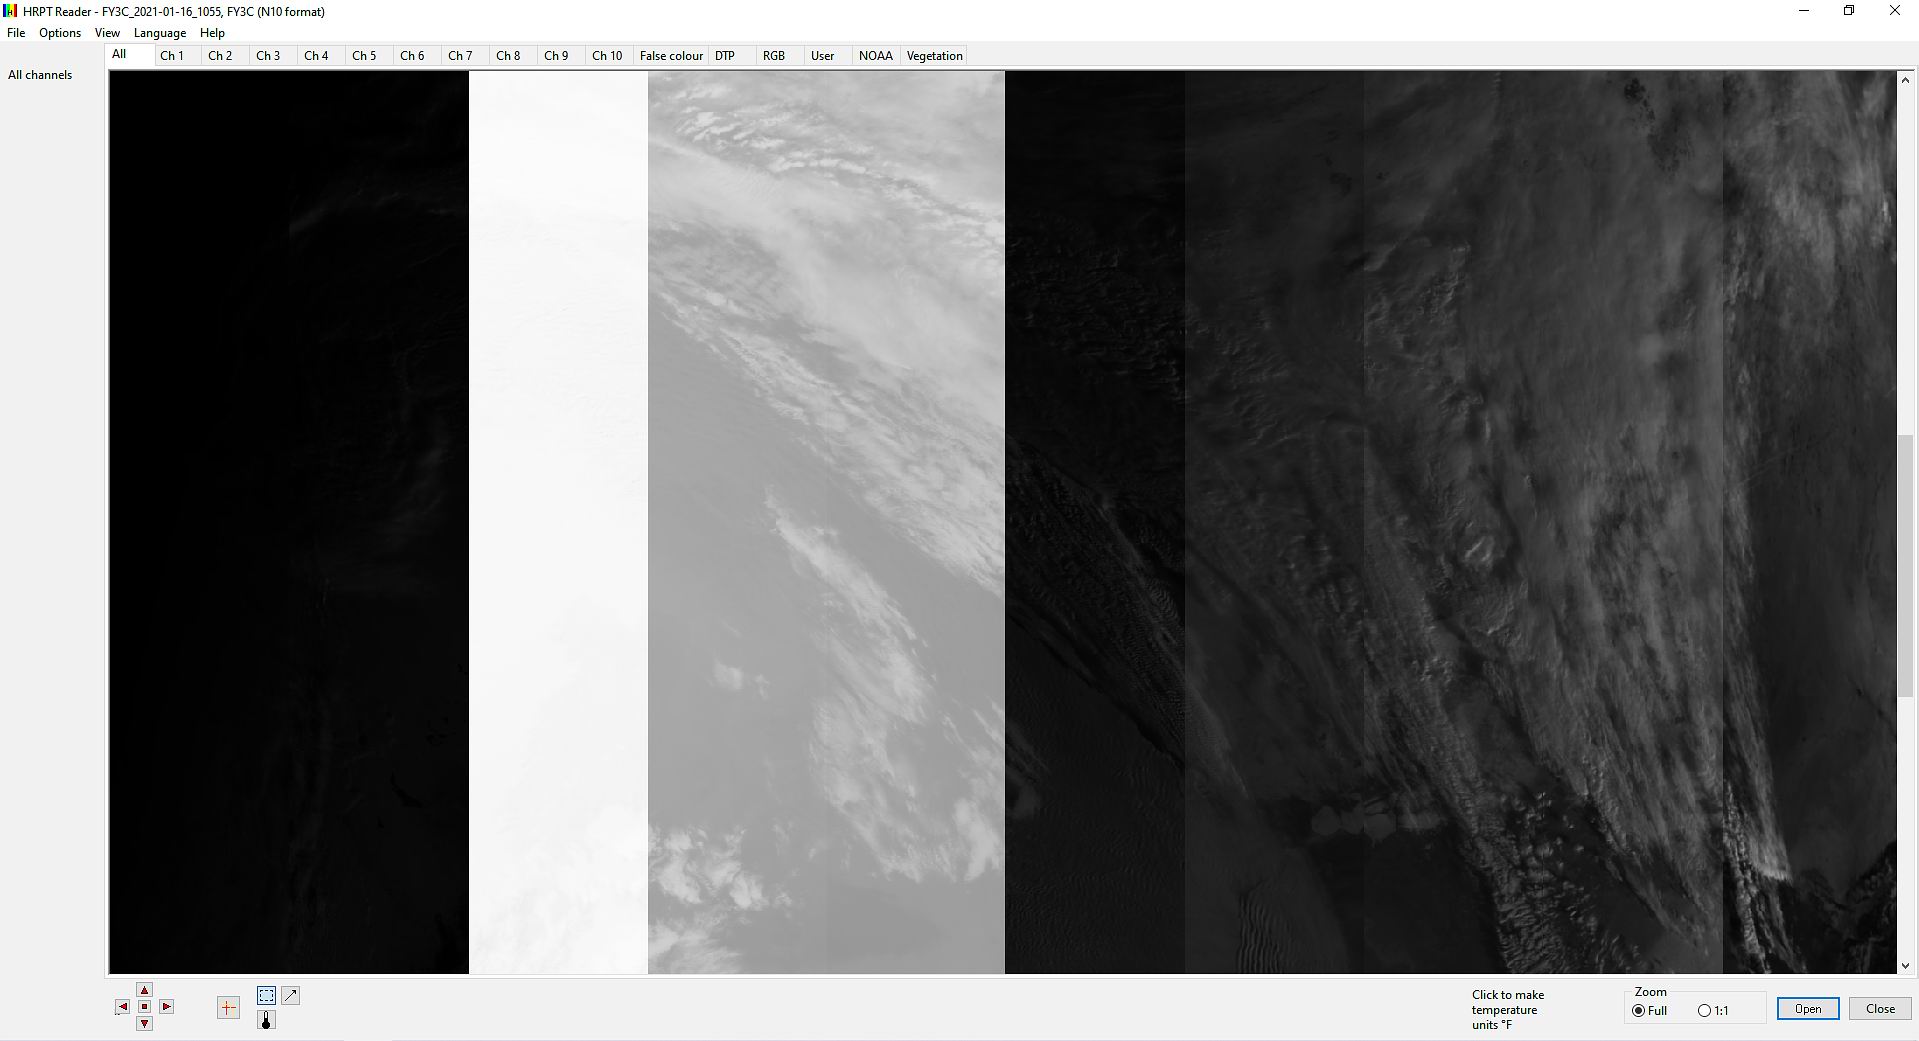Screen dimensions: 1919x1041
Task: Open the View menu
Action: click(x=107, y=33)
